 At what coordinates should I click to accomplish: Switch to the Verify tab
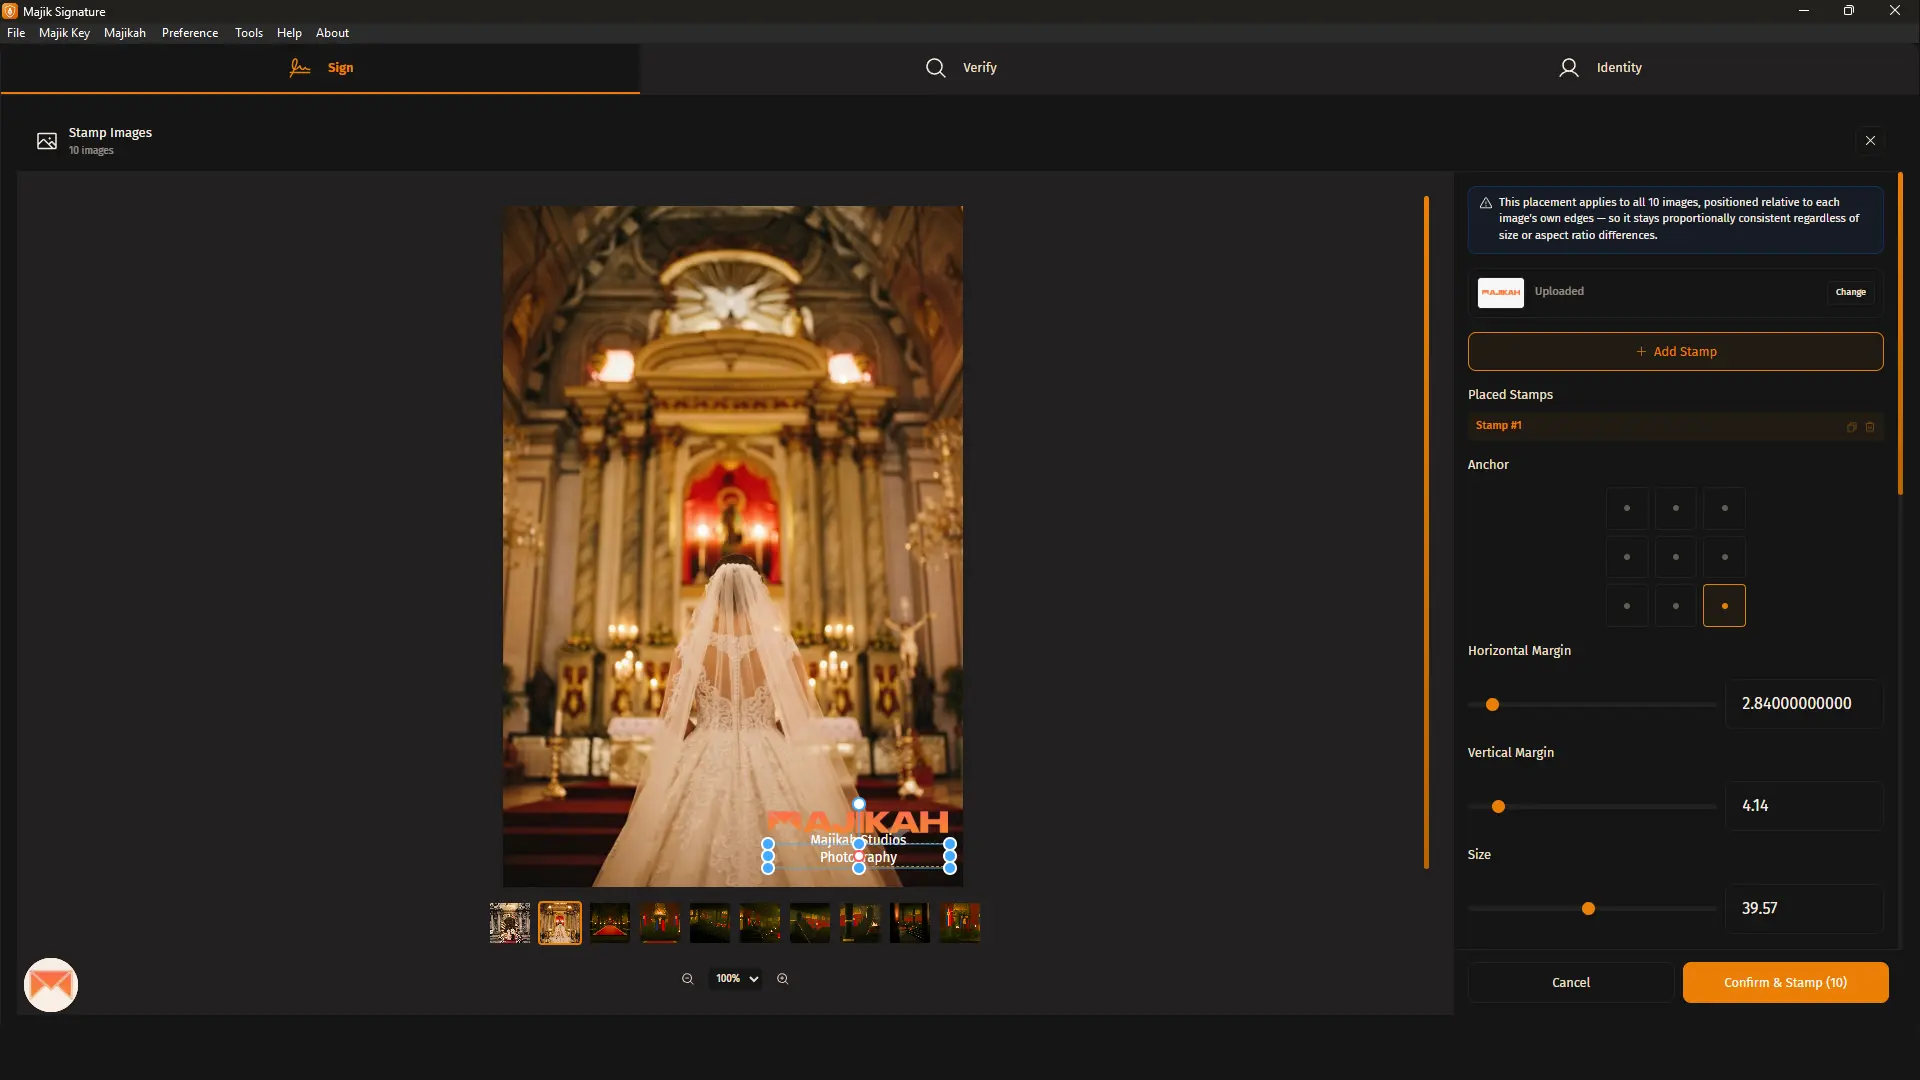coord(960,68)
